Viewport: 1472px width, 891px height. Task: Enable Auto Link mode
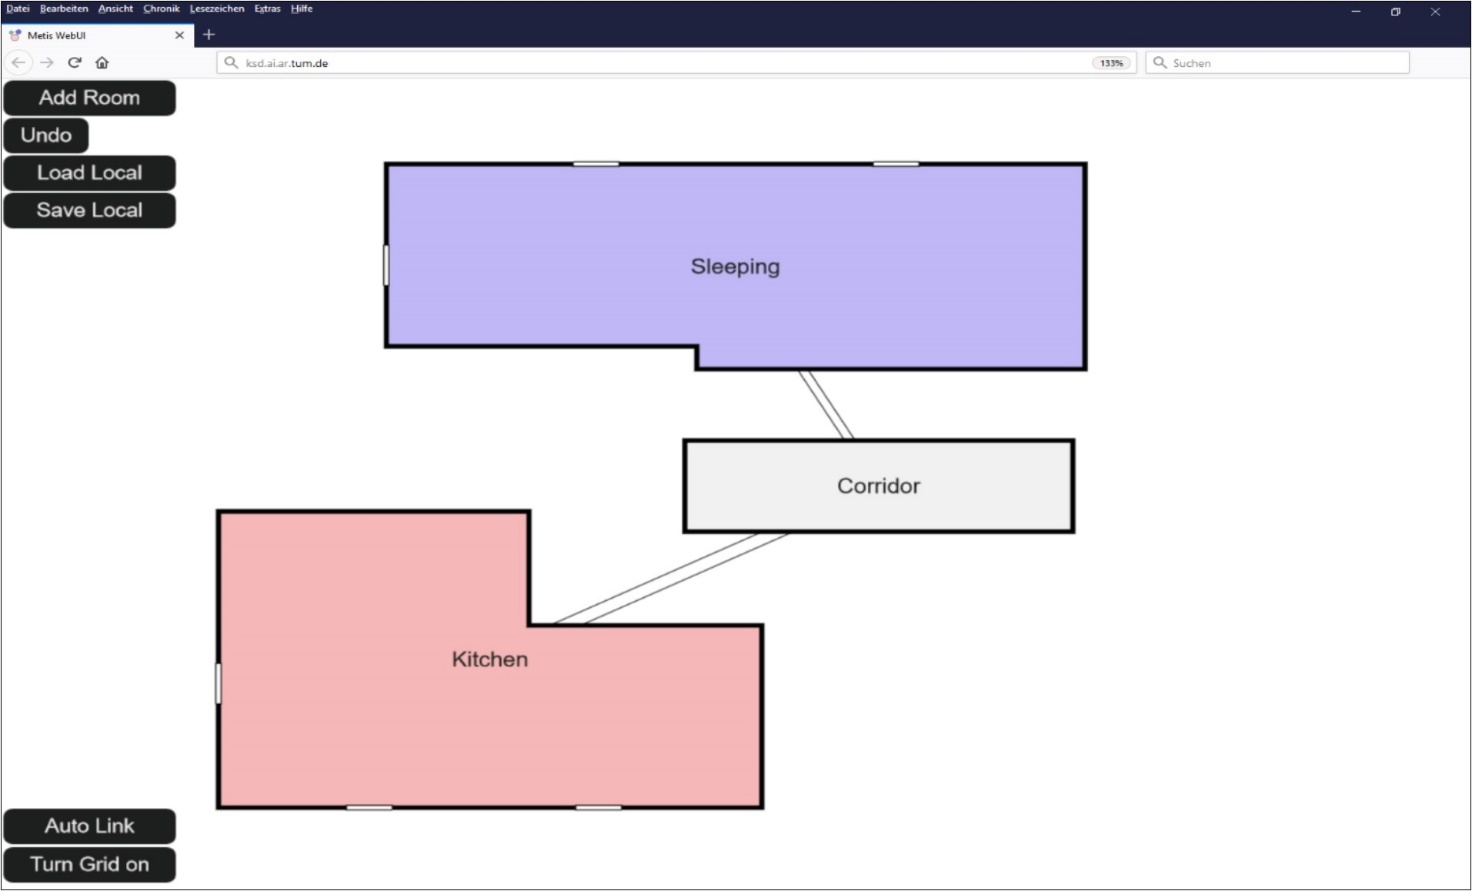pos(89,825)
